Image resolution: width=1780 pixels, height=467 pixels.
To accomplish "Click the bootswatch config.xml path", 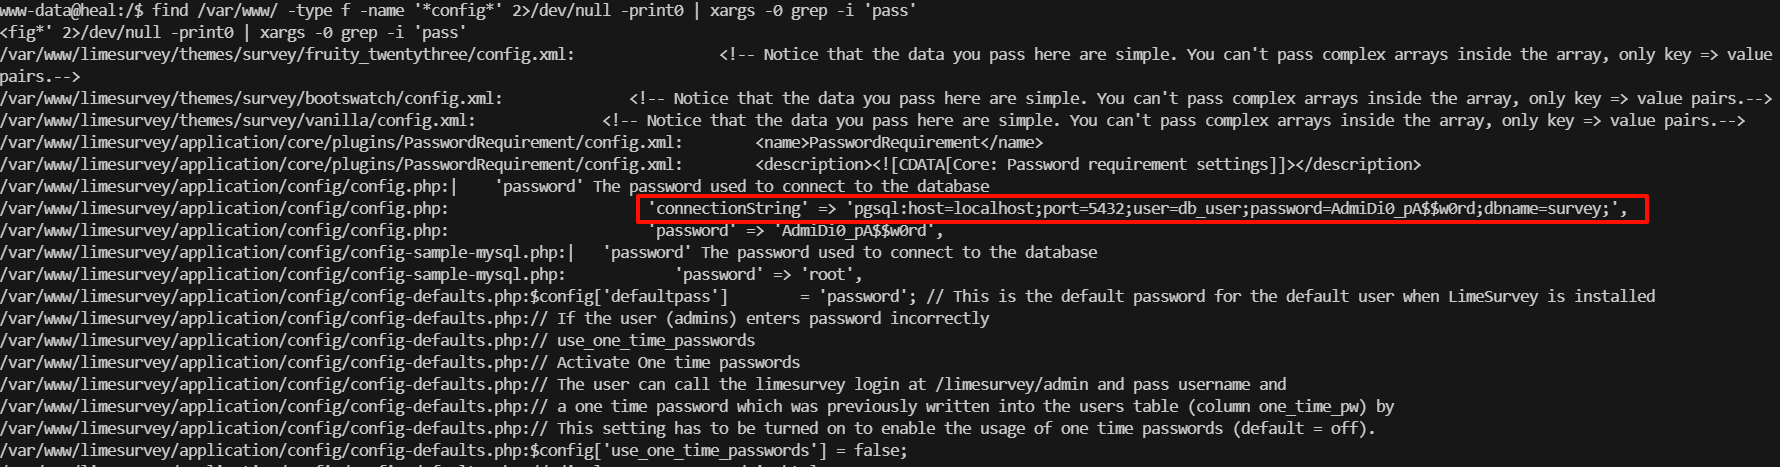I will click(x=251, y=98).
